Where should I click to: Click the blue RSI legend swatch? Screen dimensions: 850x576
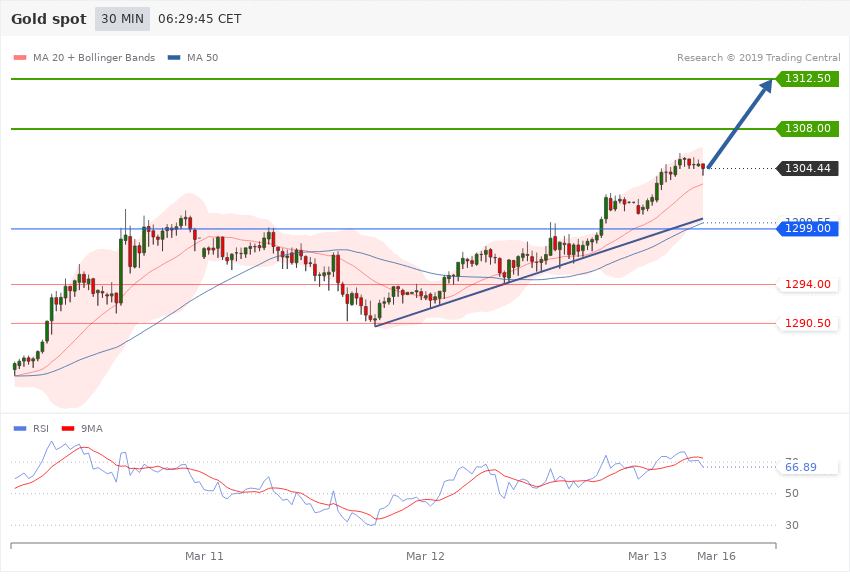coord(20,429)
